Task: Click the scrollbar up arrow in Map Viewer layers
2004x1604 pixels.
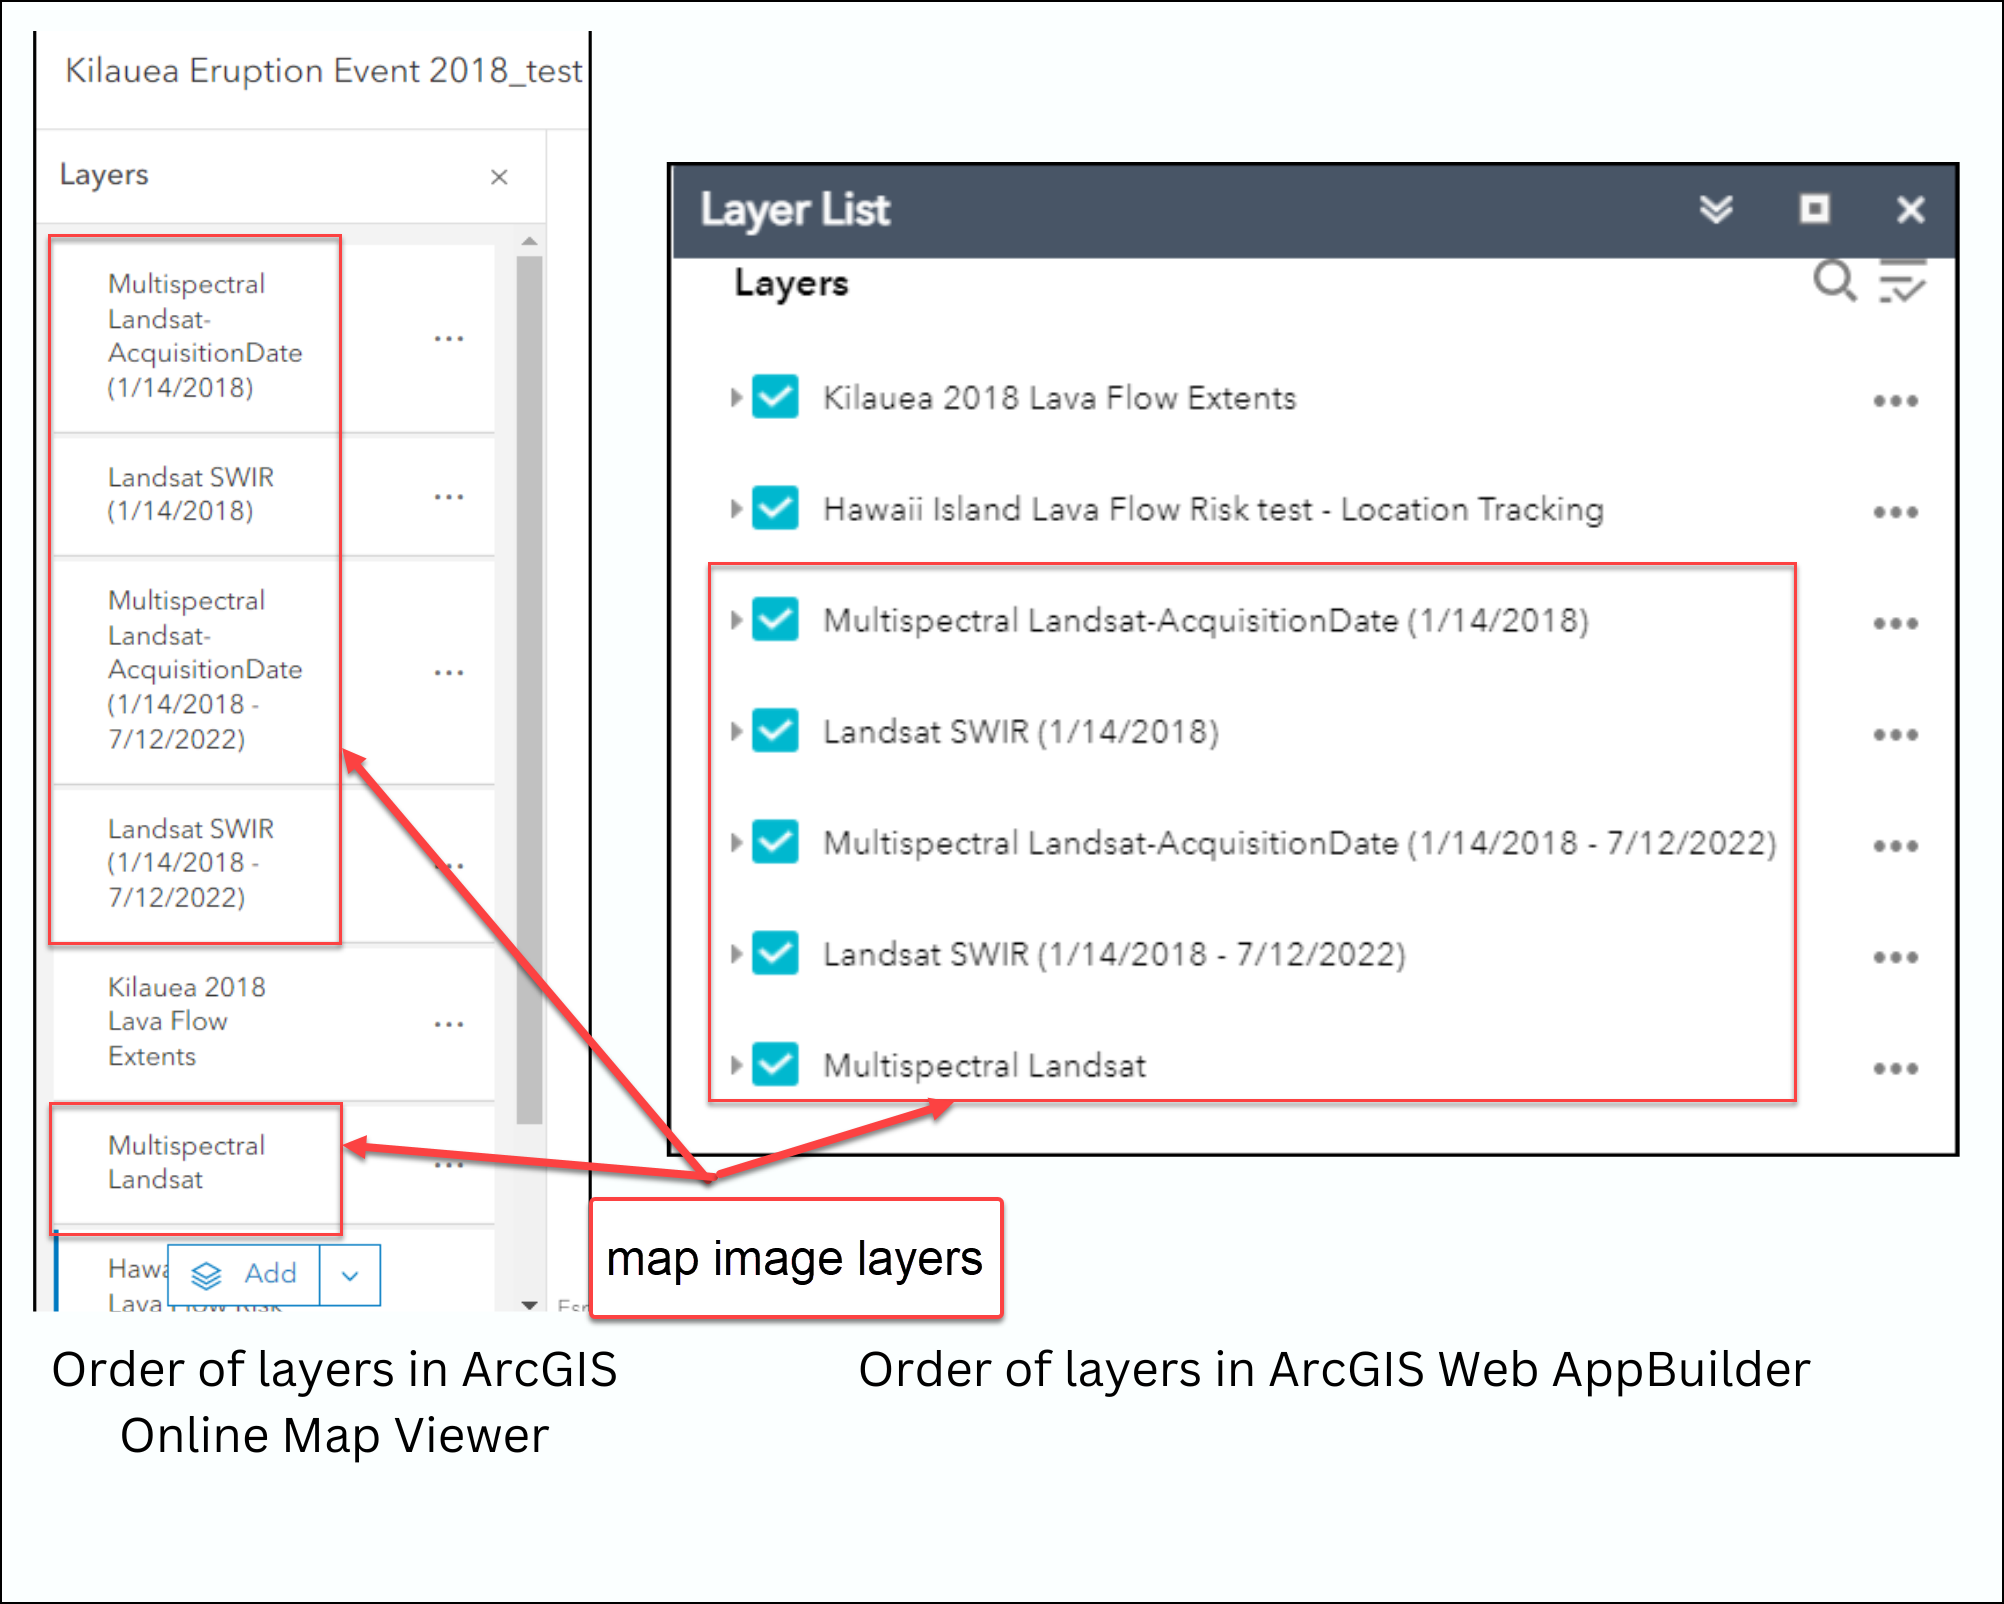Action: [530, 241]
